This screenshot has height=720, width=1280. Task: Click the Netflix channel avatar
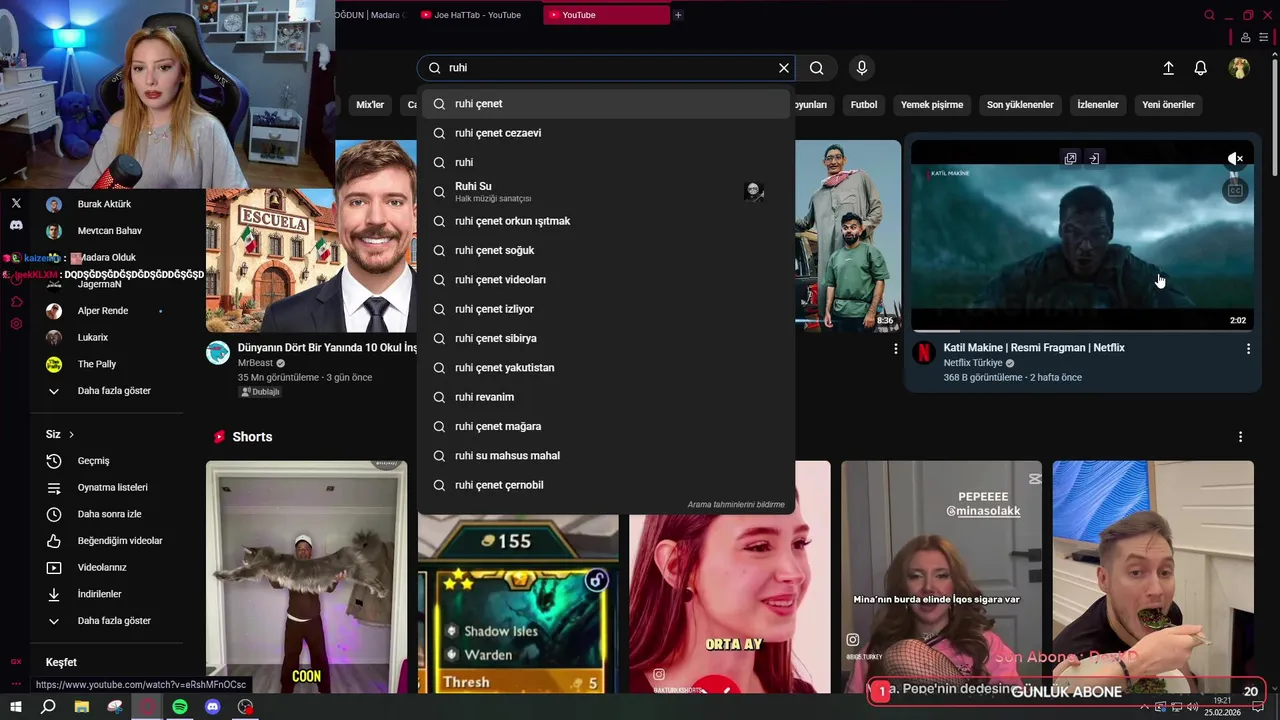[925, 353]
